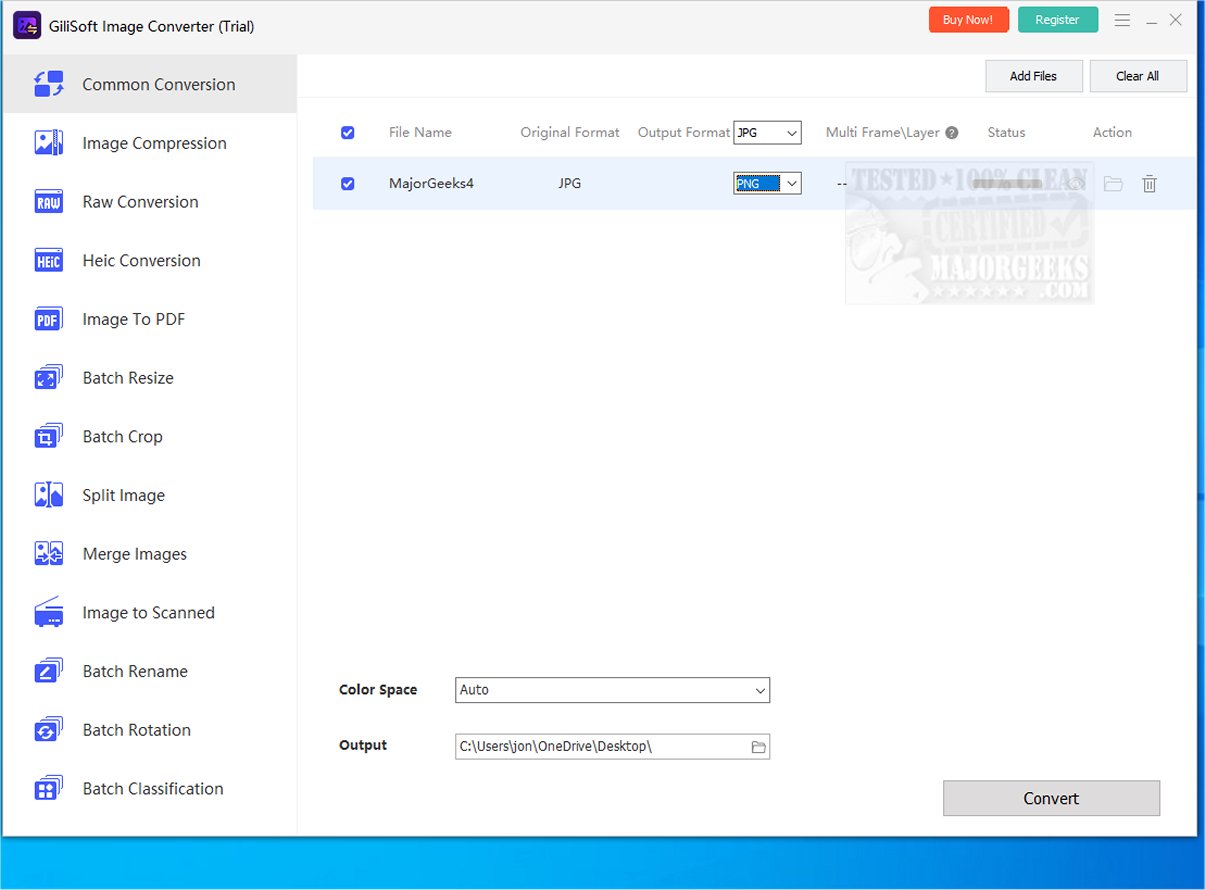
Task: Click the Original Format column header
Action: click(x=570, y=132)
